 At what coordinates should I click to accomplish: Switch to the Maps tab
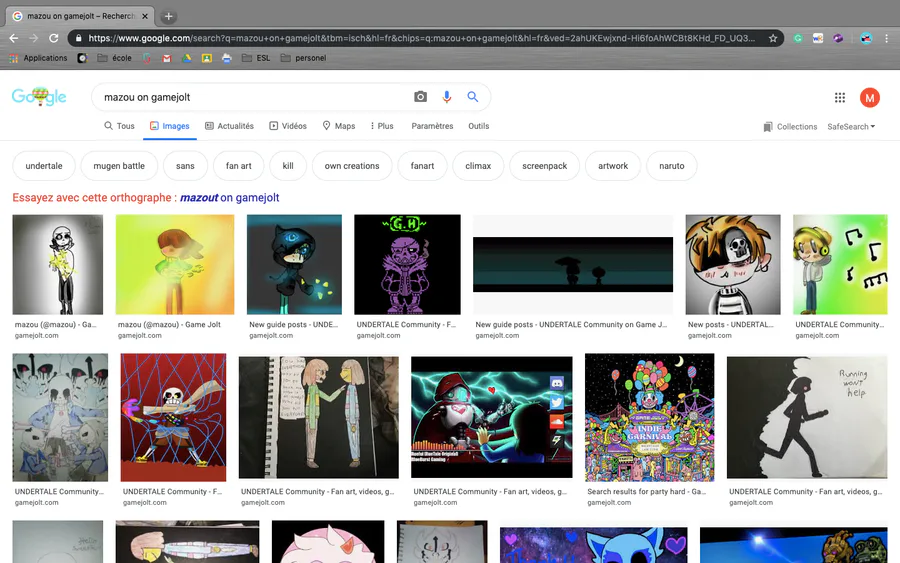[339, 126]
